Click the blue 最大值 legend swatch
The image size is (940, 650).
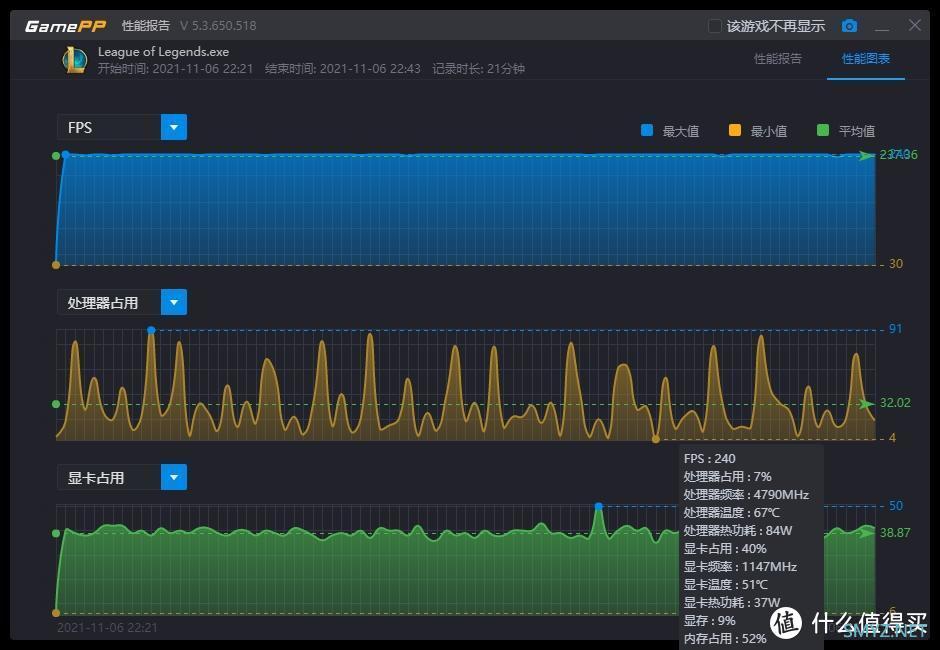647,130
